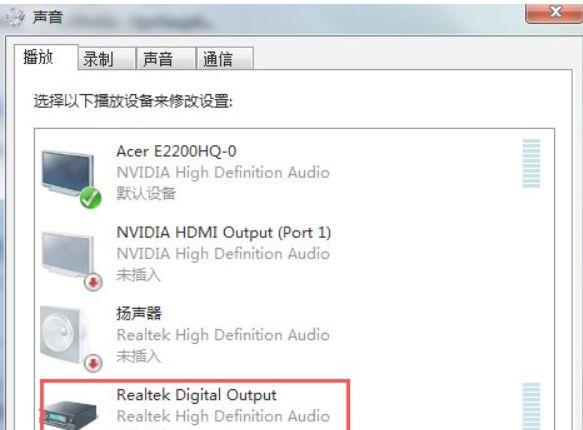Viewport: 583px width, 430px height.
Task: Close the 声音 dialog window
Action: click(554, 13)
